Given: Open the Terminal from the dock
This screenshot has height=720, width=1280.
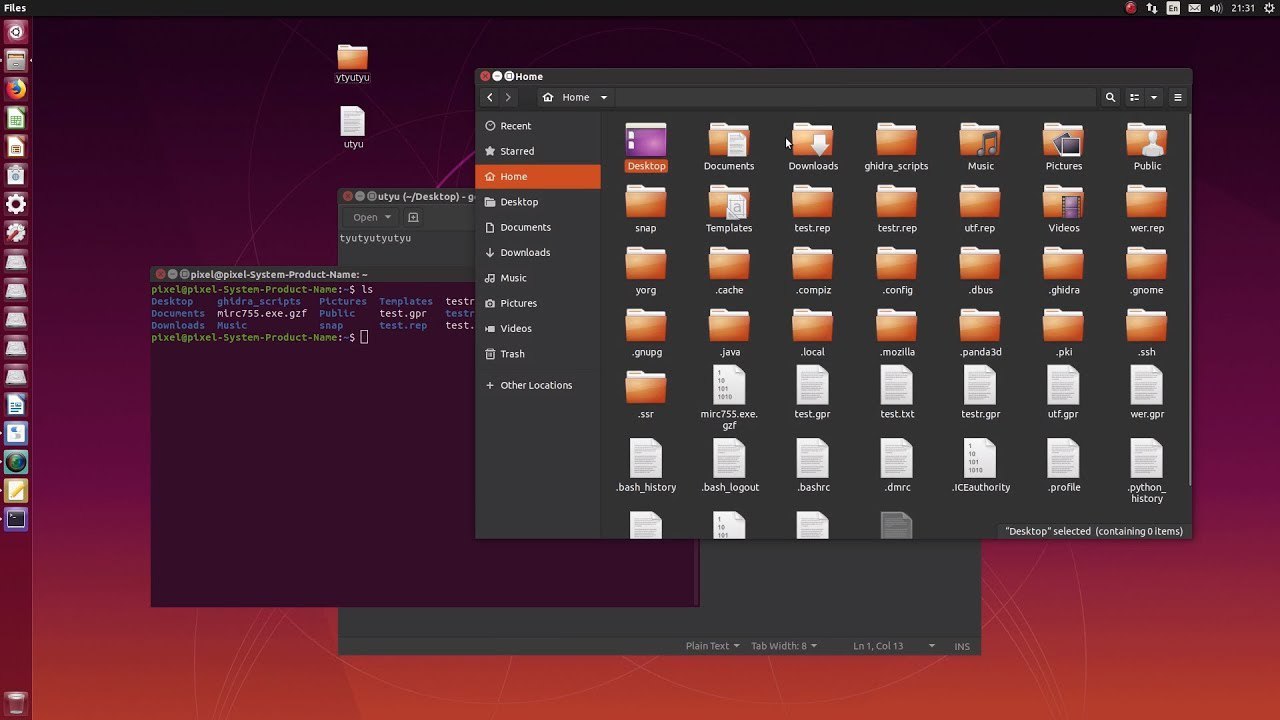Looking at the screenshot, I should coord(16,519).
